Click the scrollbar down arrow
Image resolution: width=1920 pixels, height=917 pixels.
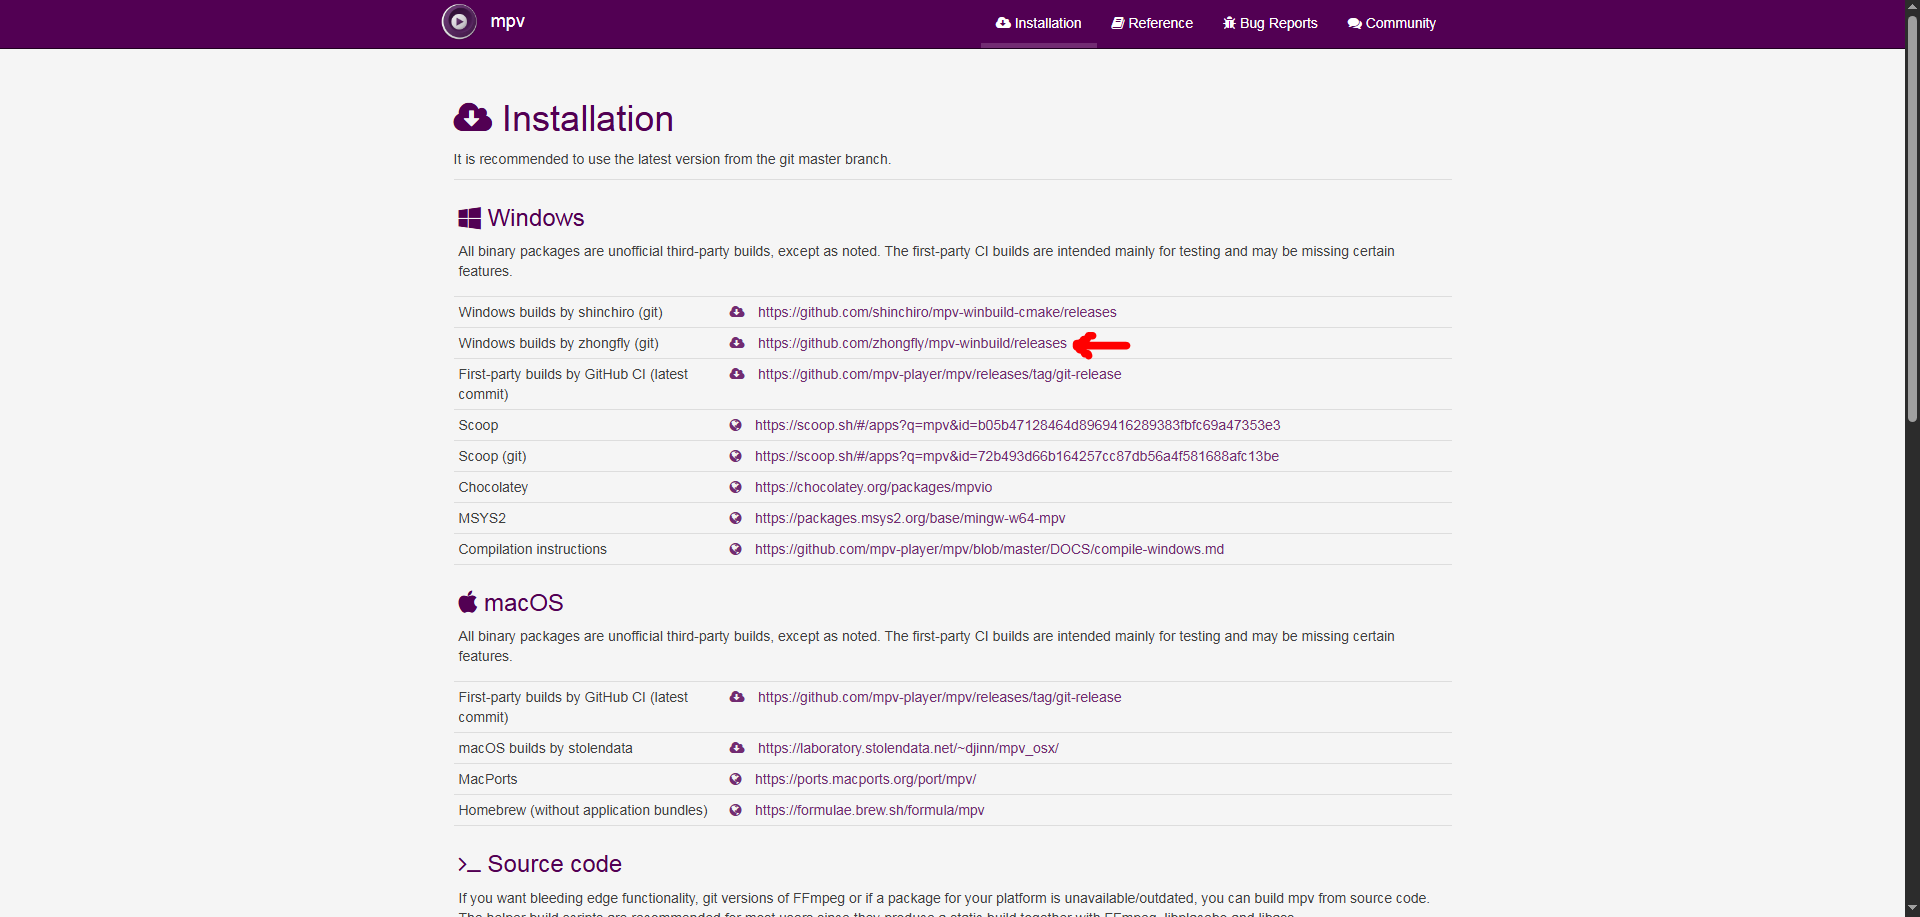pos(1912,909)
